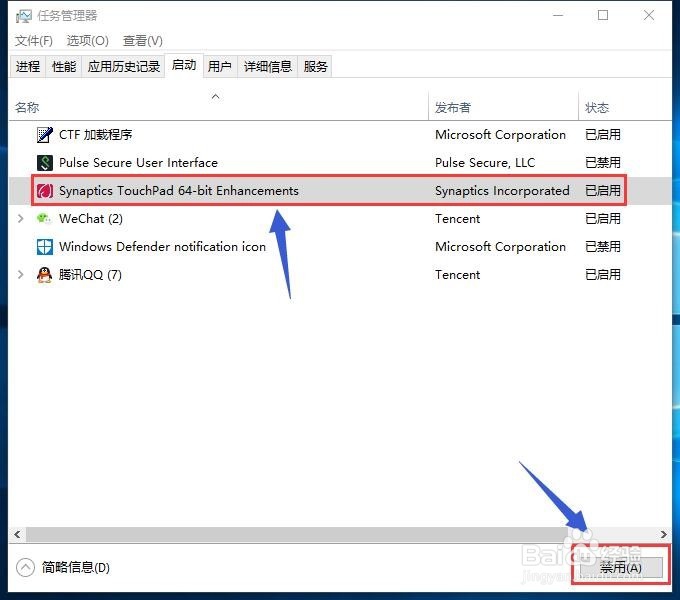Click 已启用 status in CTF row
680x600 pixels.
pyautogui.click(x=603, y=135)
